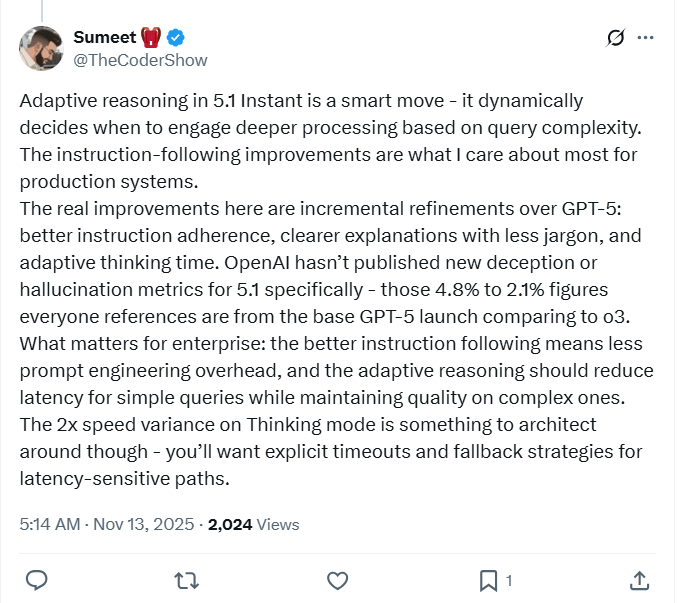677x603 pixels.
Task: Click the Grok explain icon
Action: [x=616, y=39]
